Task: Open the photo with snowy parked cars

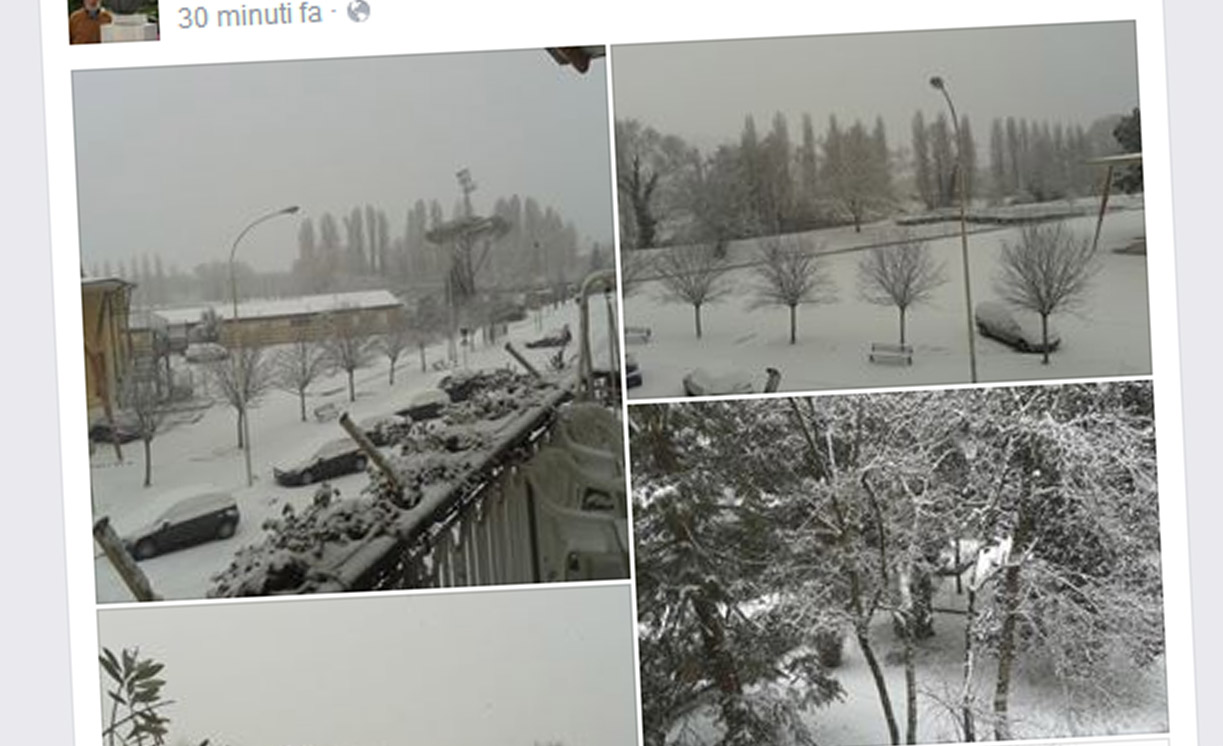Action: [x=350, y=325]
